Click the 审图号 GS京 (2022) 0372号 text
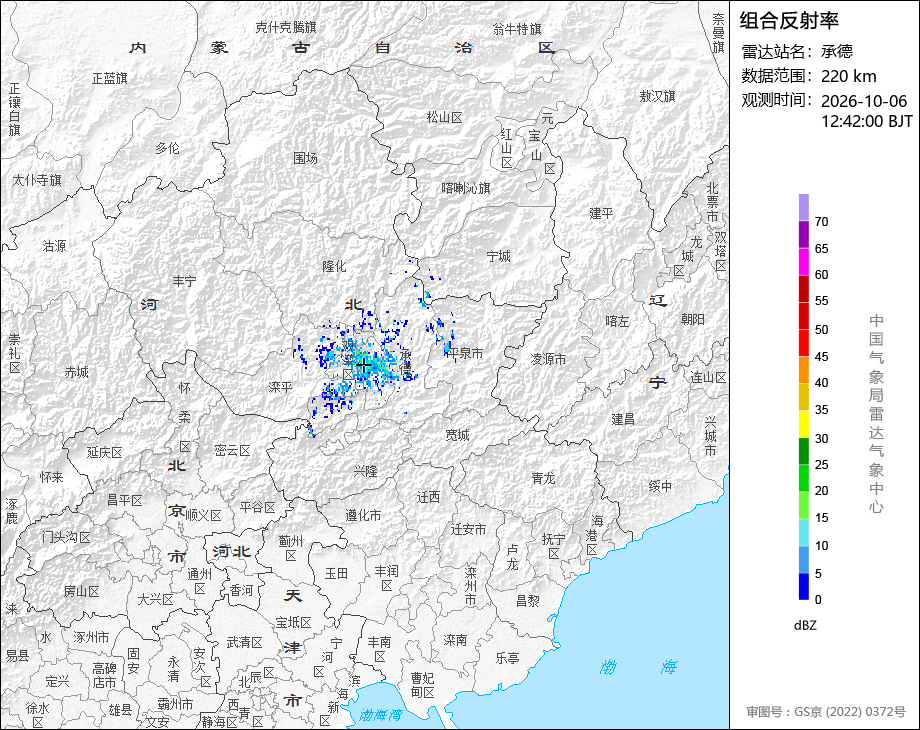This screenshot has width=920, height=730. pos(826,712)
